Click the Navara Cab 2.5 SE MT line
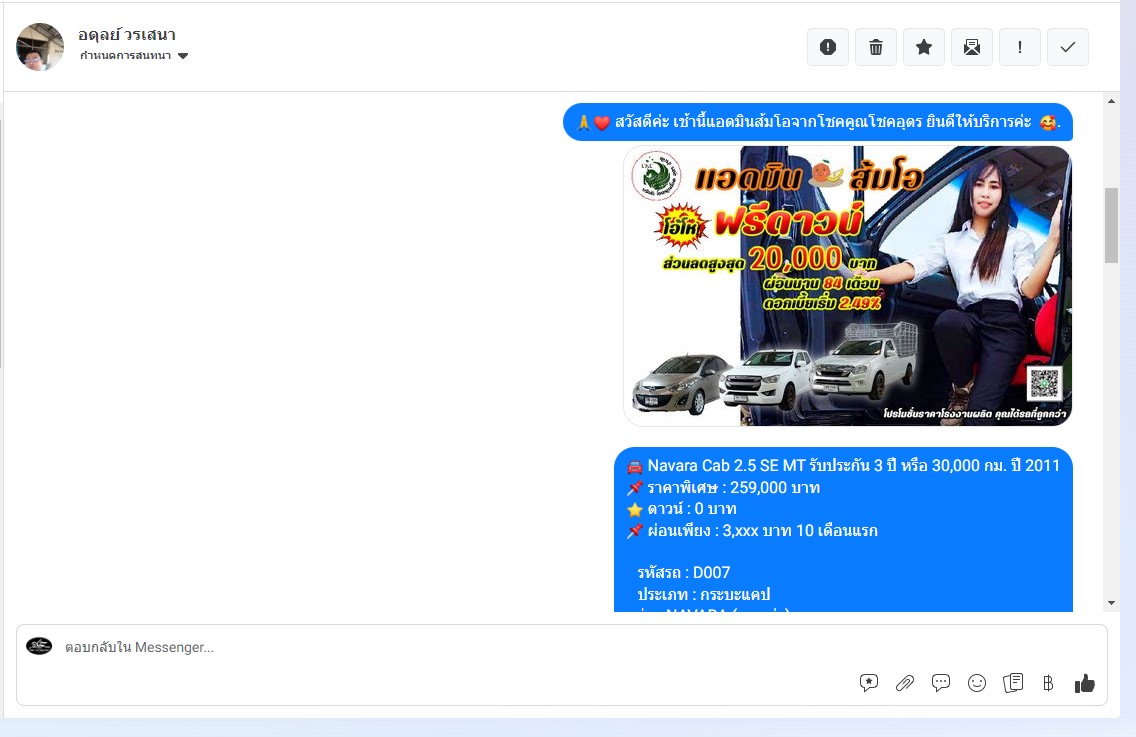Image resolution: width=1136 pixels, height=737 pixels. tap(844, 465)
